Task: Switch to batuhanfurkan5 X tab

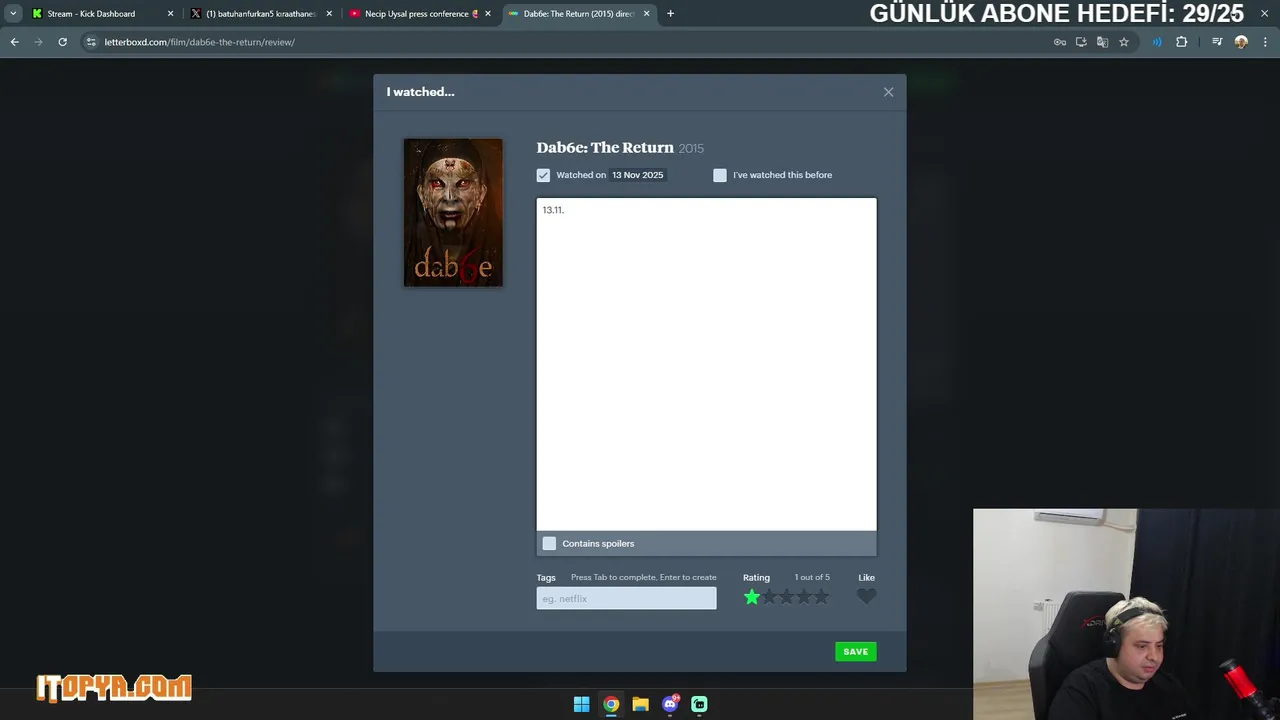Action: point(260,14)
